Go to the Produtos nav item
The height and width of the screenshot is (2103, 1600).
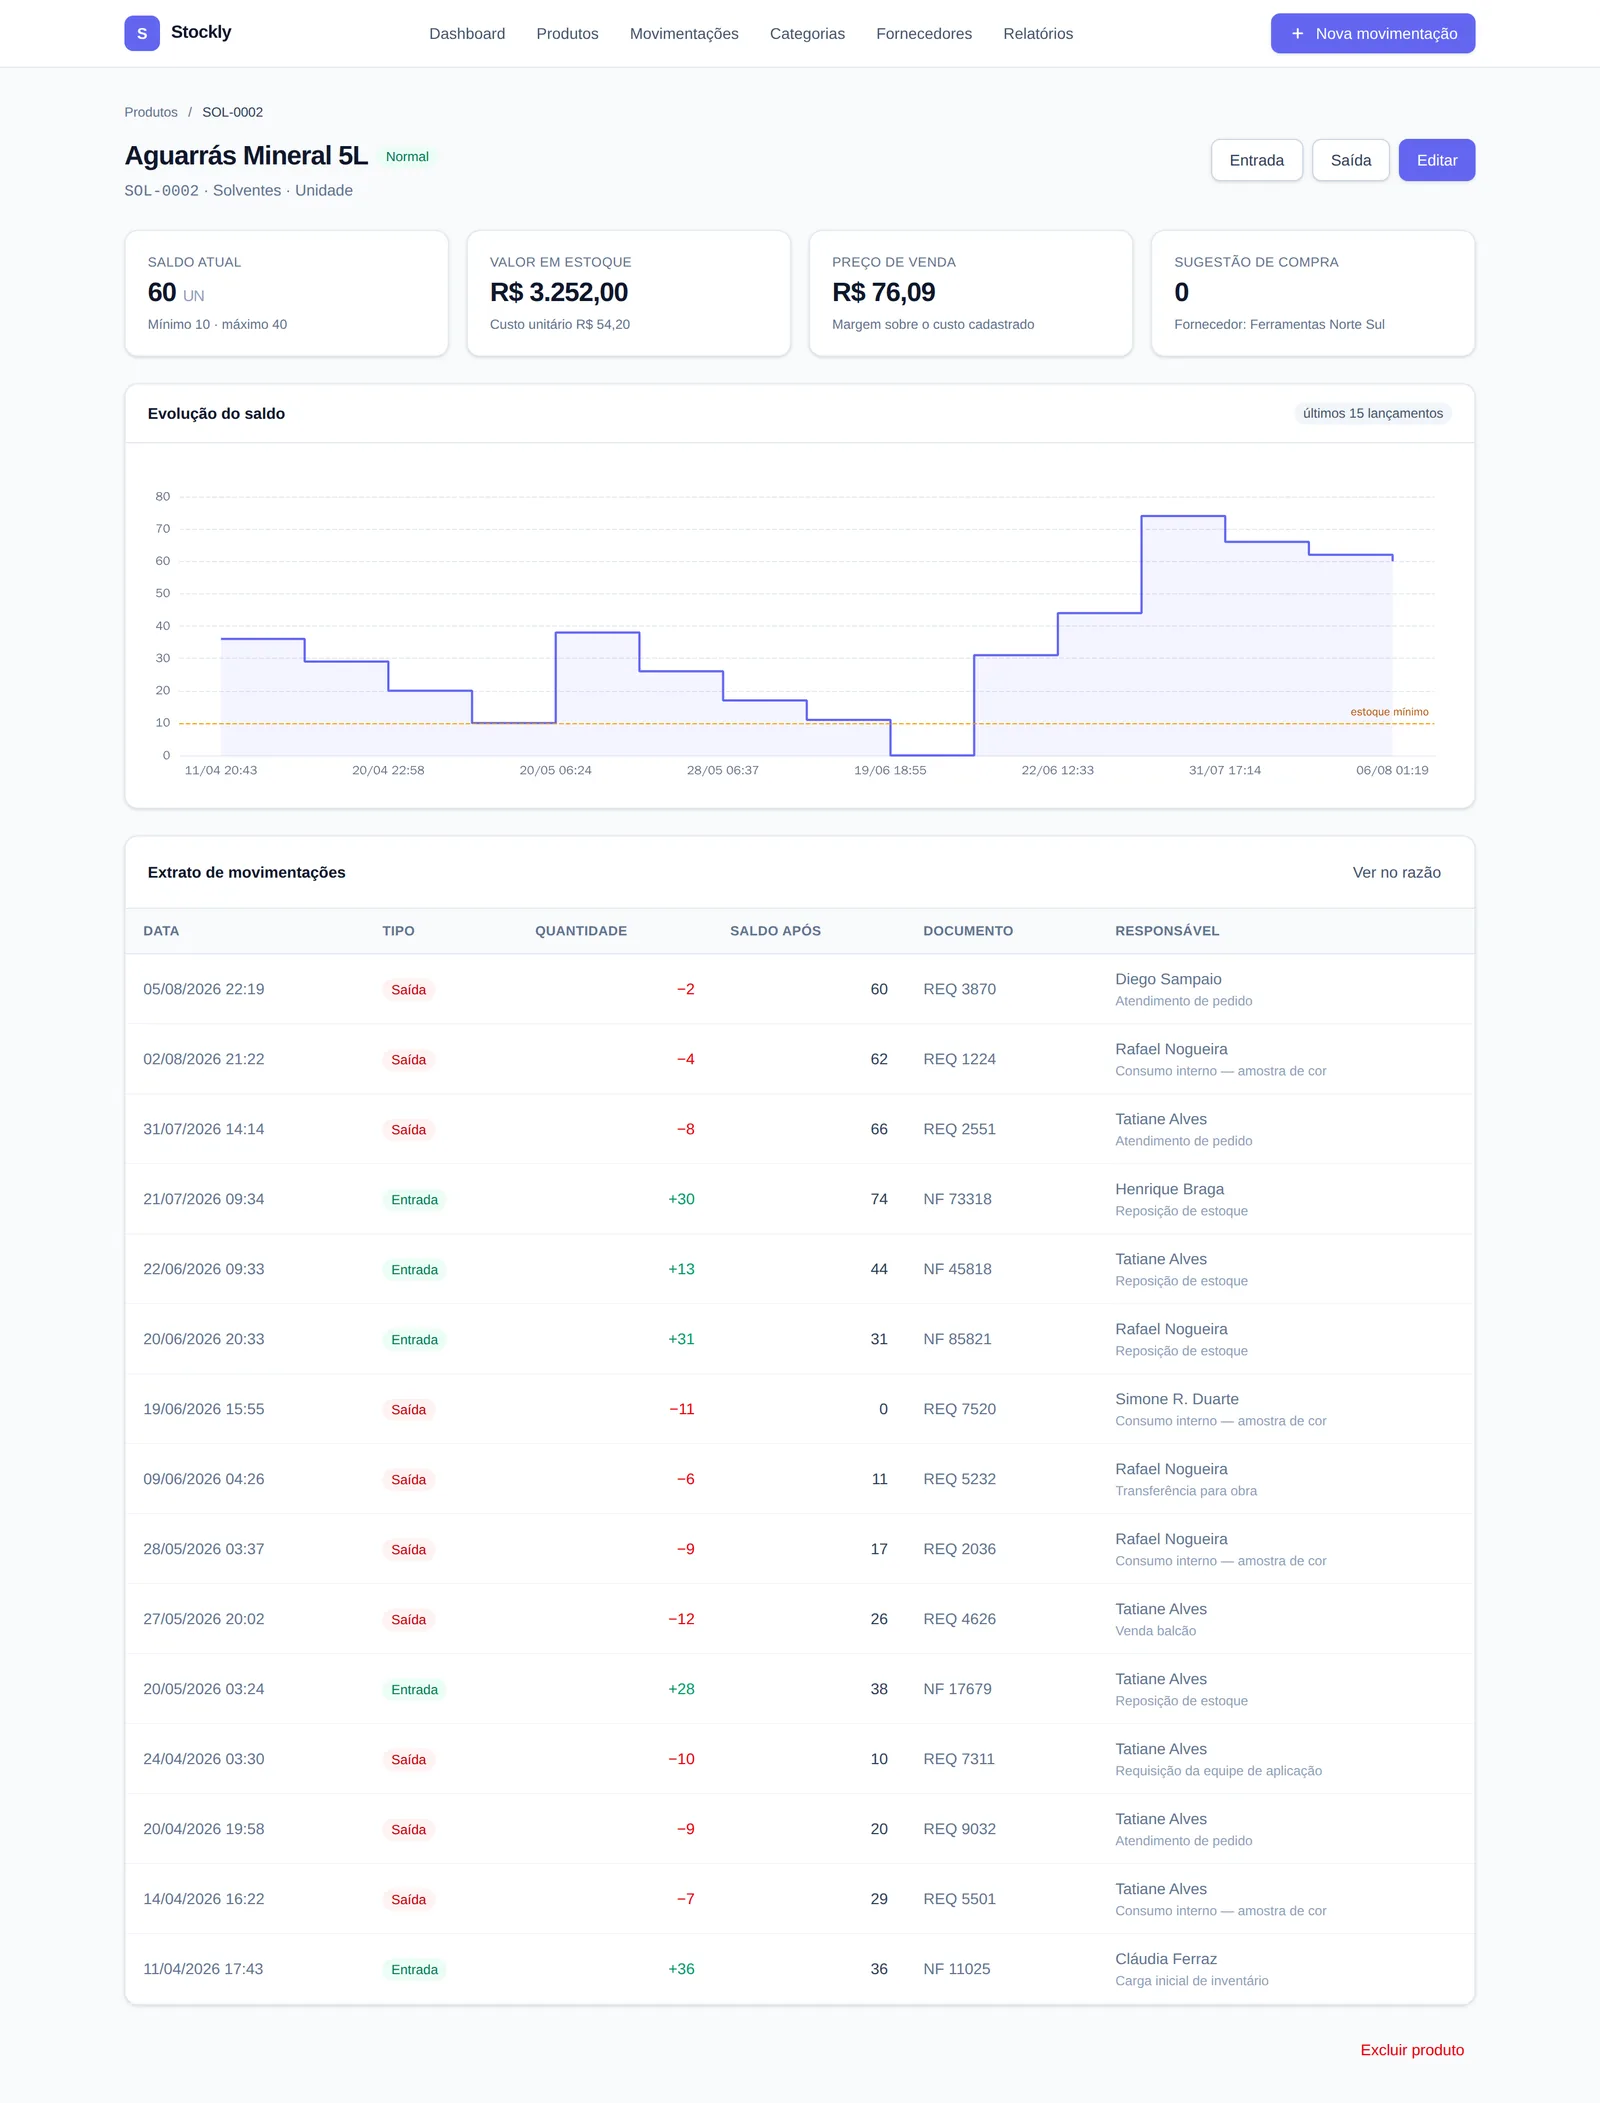coord(567,34)
